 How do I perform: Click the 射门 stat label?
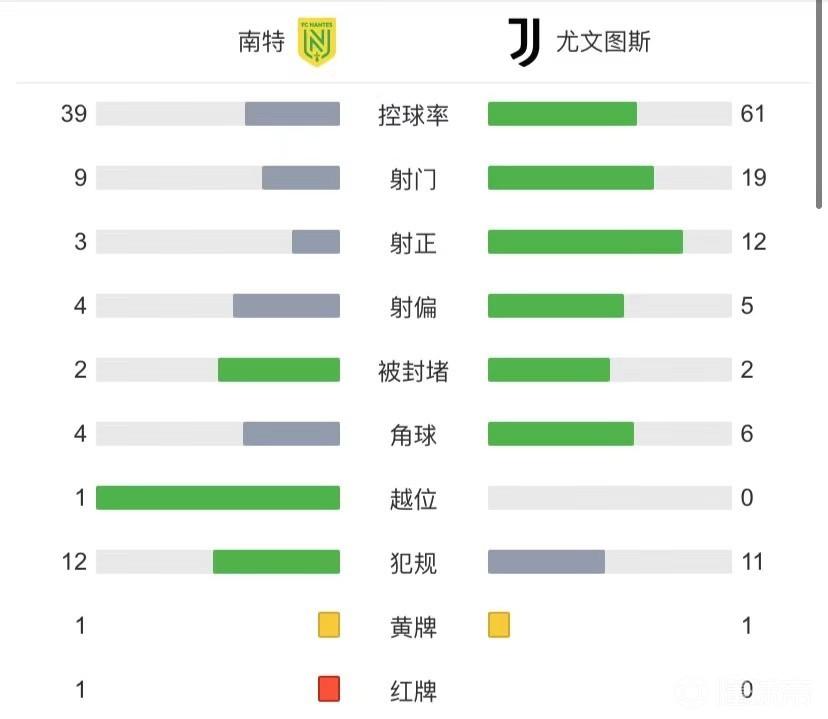click(x=413, y=179)
